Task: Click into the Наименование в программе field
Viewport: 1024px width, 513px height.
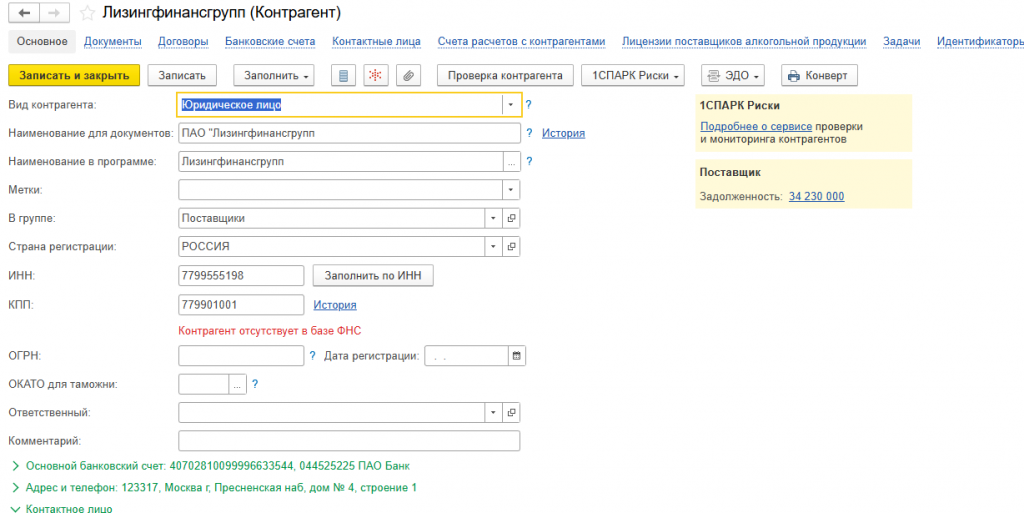Action: (x=340, y=161)
